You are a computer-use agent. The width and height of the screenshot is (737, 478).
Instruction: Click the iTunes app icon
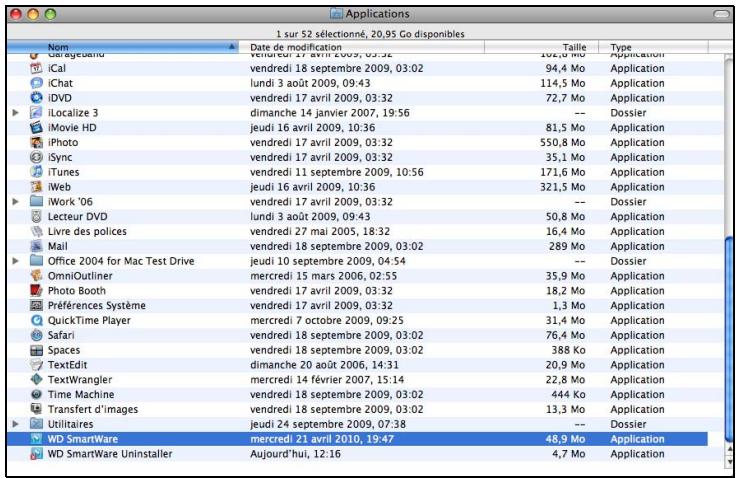point(36,172)
